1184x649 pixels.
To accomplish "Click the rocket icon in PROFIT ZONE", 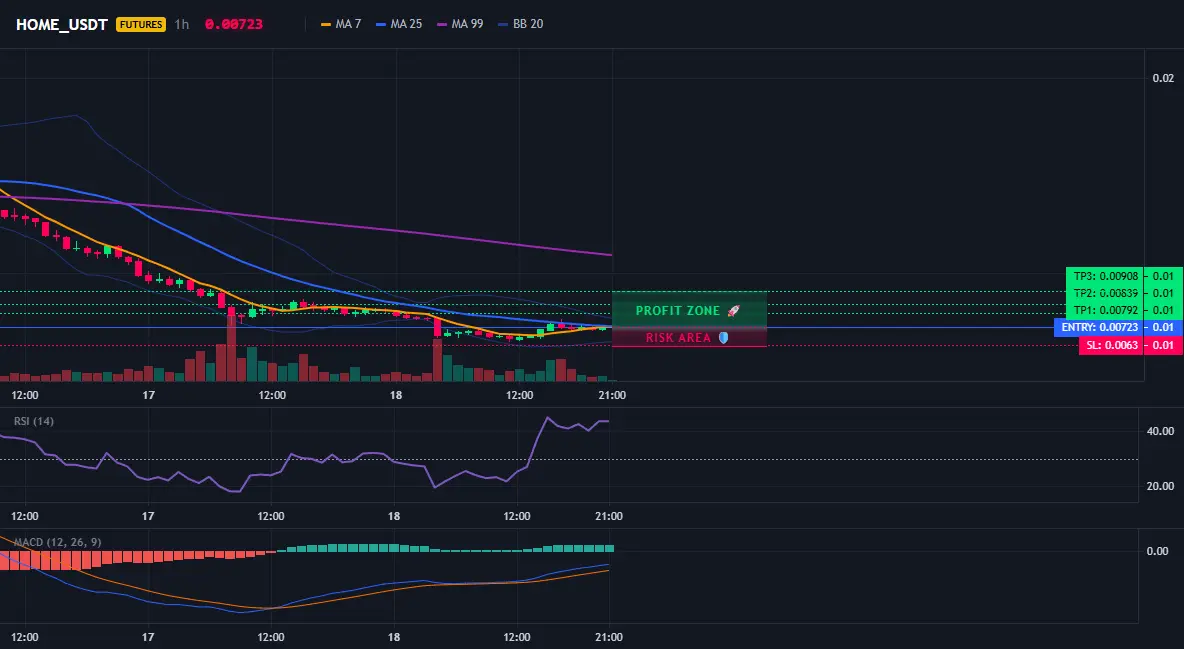I will (x=733, y=311).
